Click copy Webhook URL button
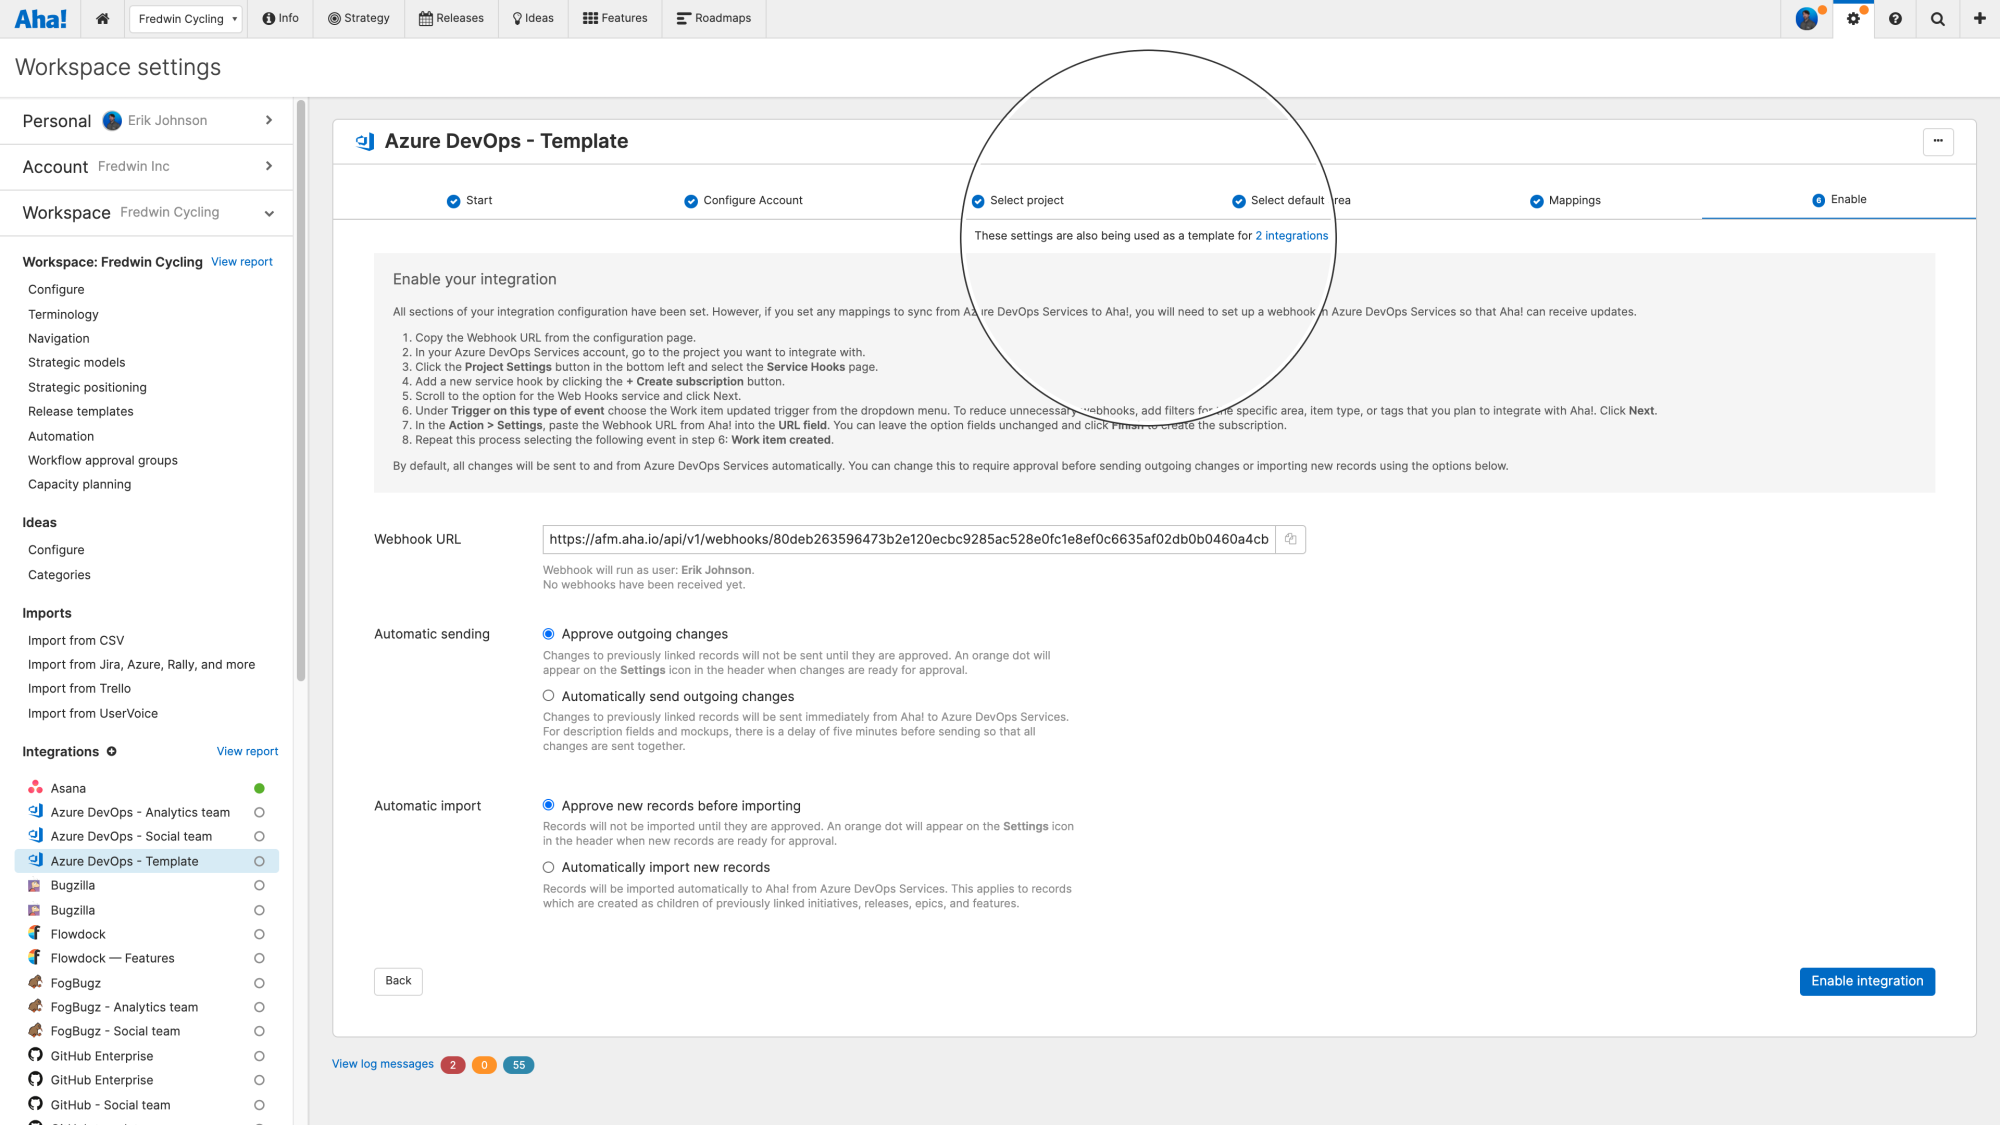 (x=1290, y=538)
